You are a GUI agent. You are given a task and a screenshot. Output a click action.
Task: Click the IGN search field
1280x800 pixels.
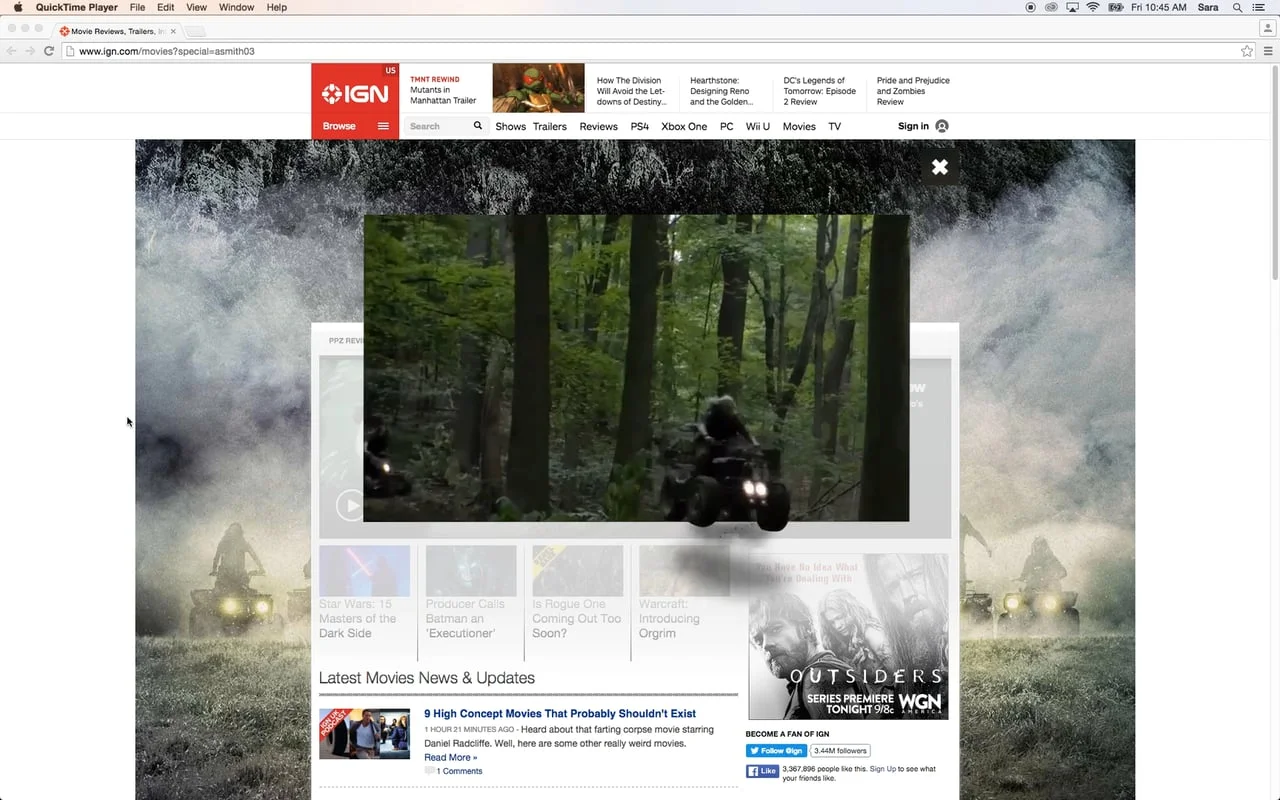pos(438,126)
